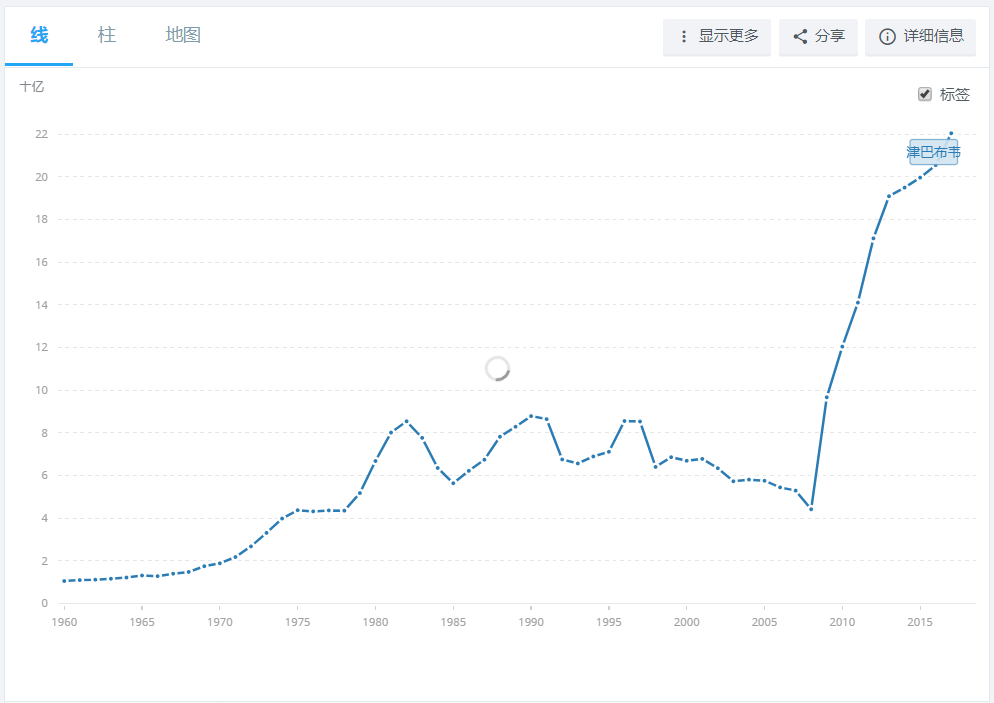This screenshot has height=703, width=994.
Task: Open 详细信息 via its text label
Action: pos(933,36)
